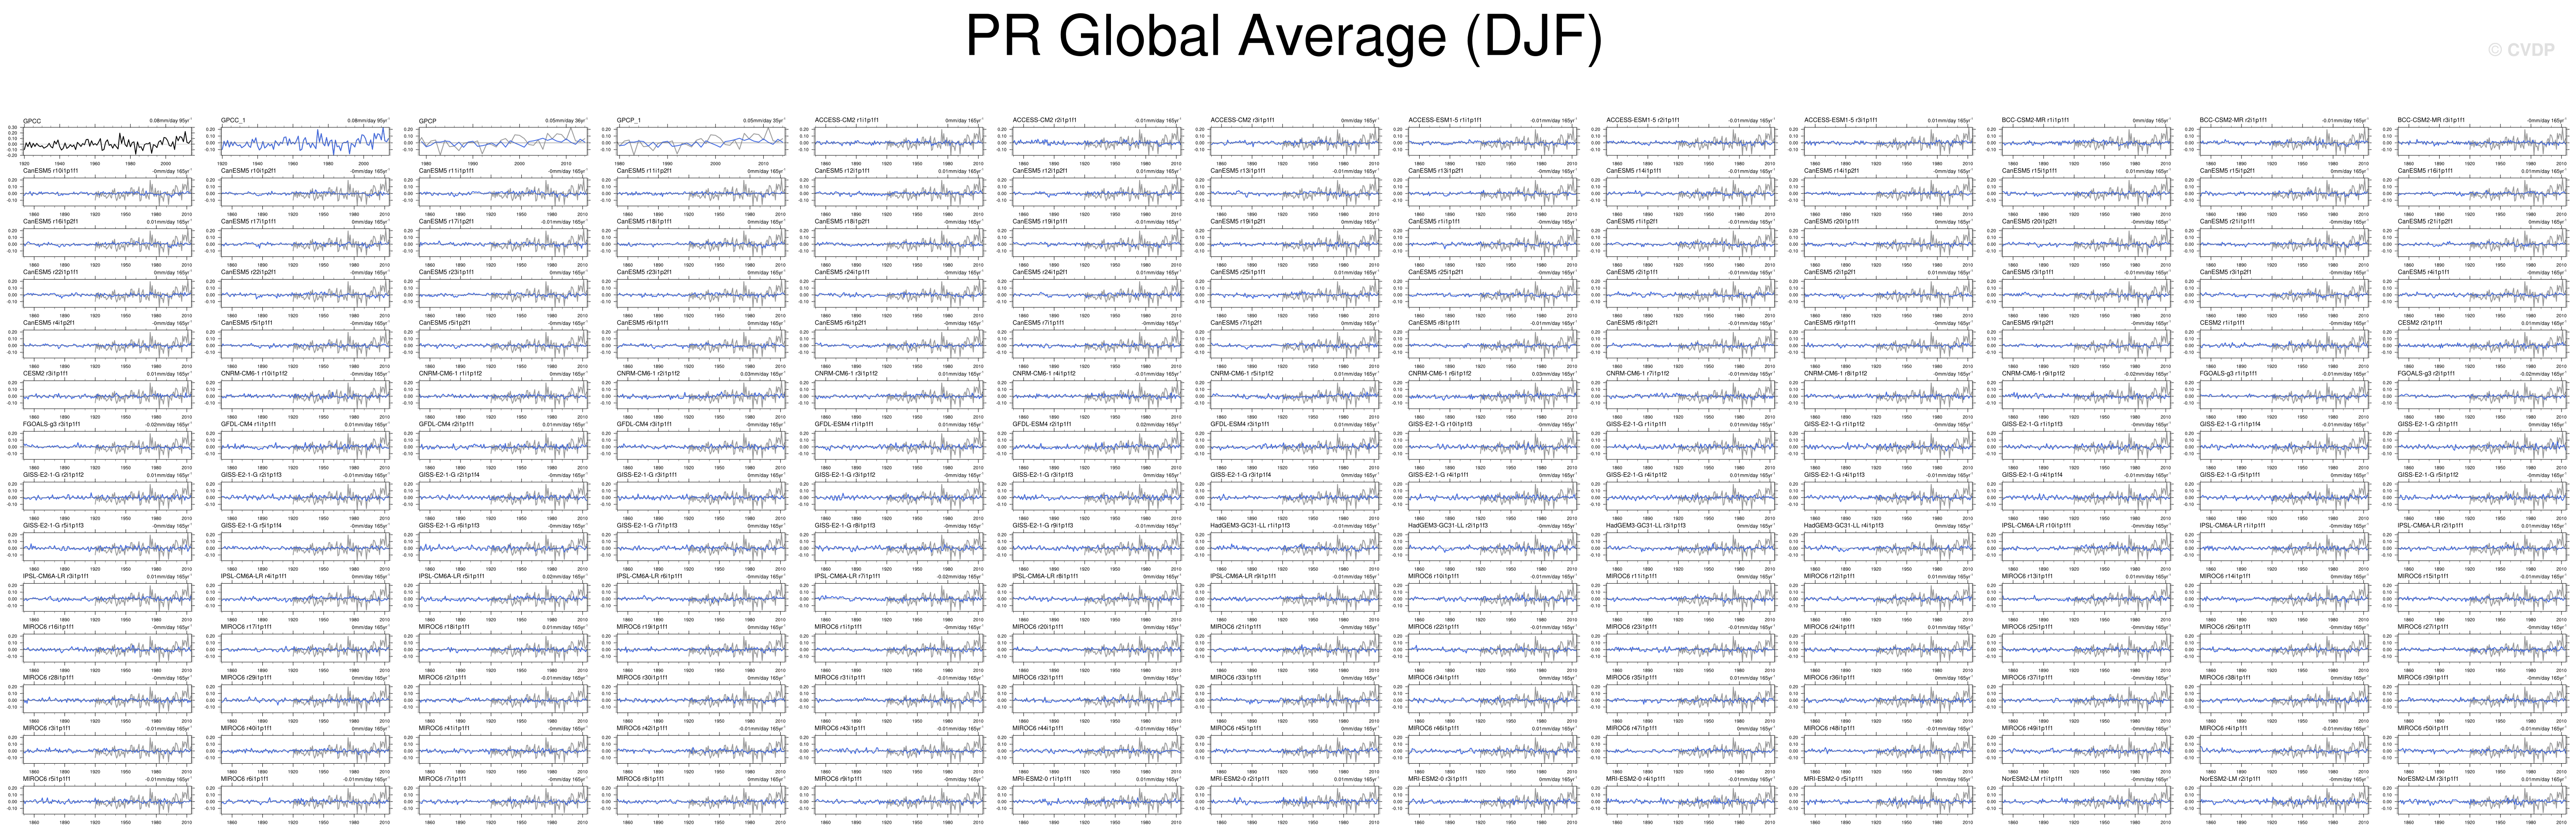
Task: Open the CanESM5 r4i1p1f1 panel
Action: tap(2482, 295)
